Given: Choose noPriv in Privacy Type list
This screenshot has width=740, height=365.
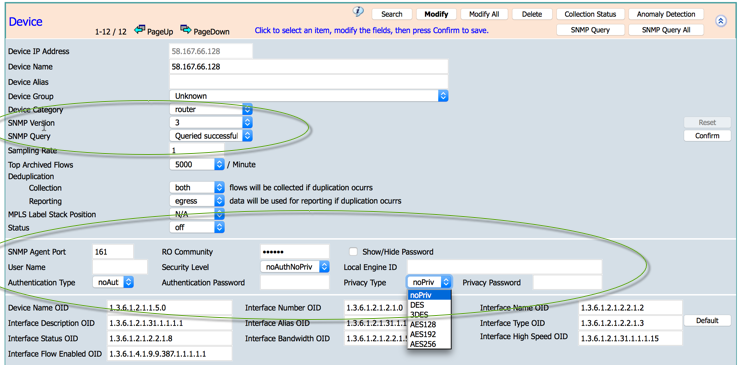Looking at the screenshot, I should coord(429,295).
